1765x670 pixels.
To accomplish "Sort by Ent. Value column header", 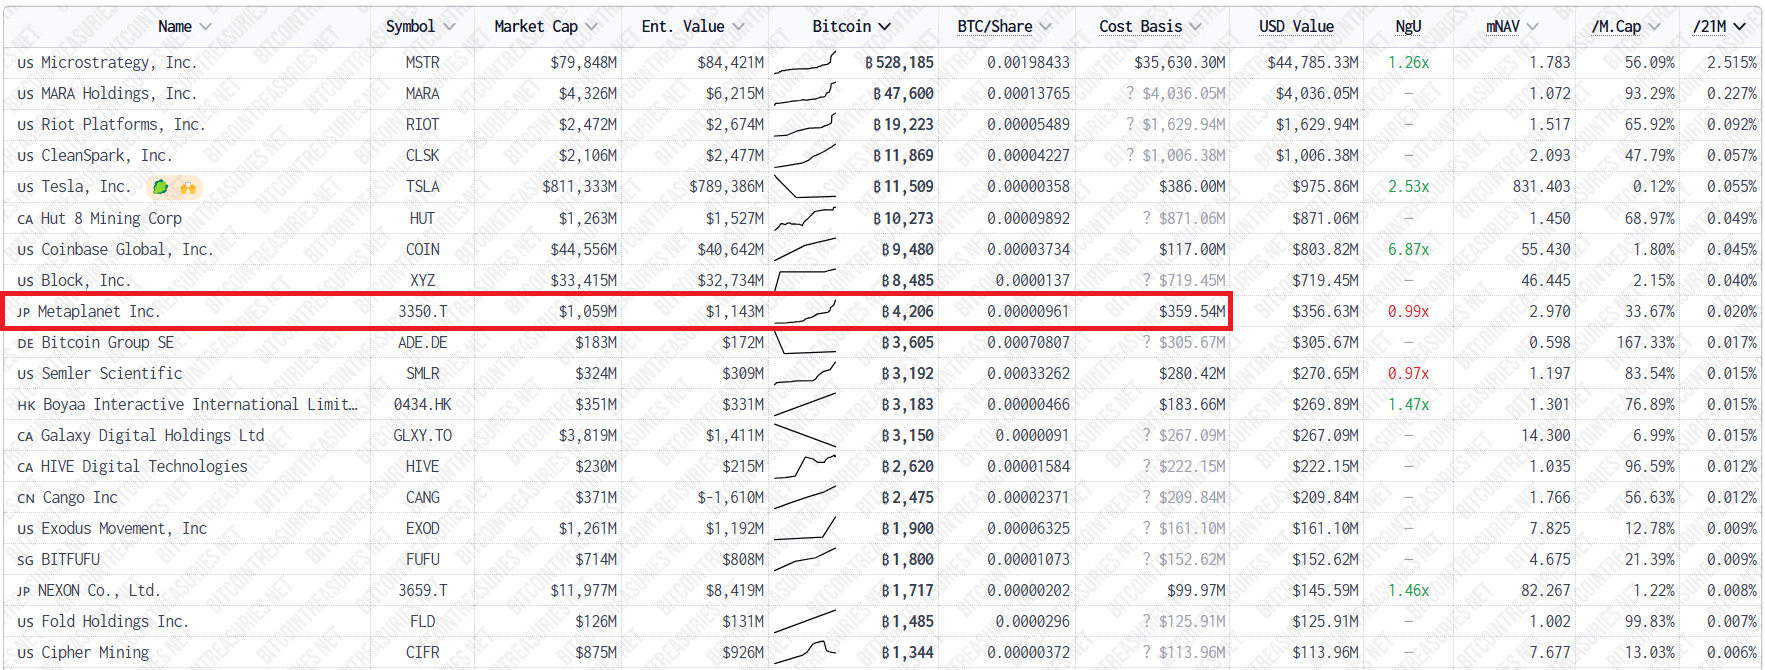I will tap(693, 27).
